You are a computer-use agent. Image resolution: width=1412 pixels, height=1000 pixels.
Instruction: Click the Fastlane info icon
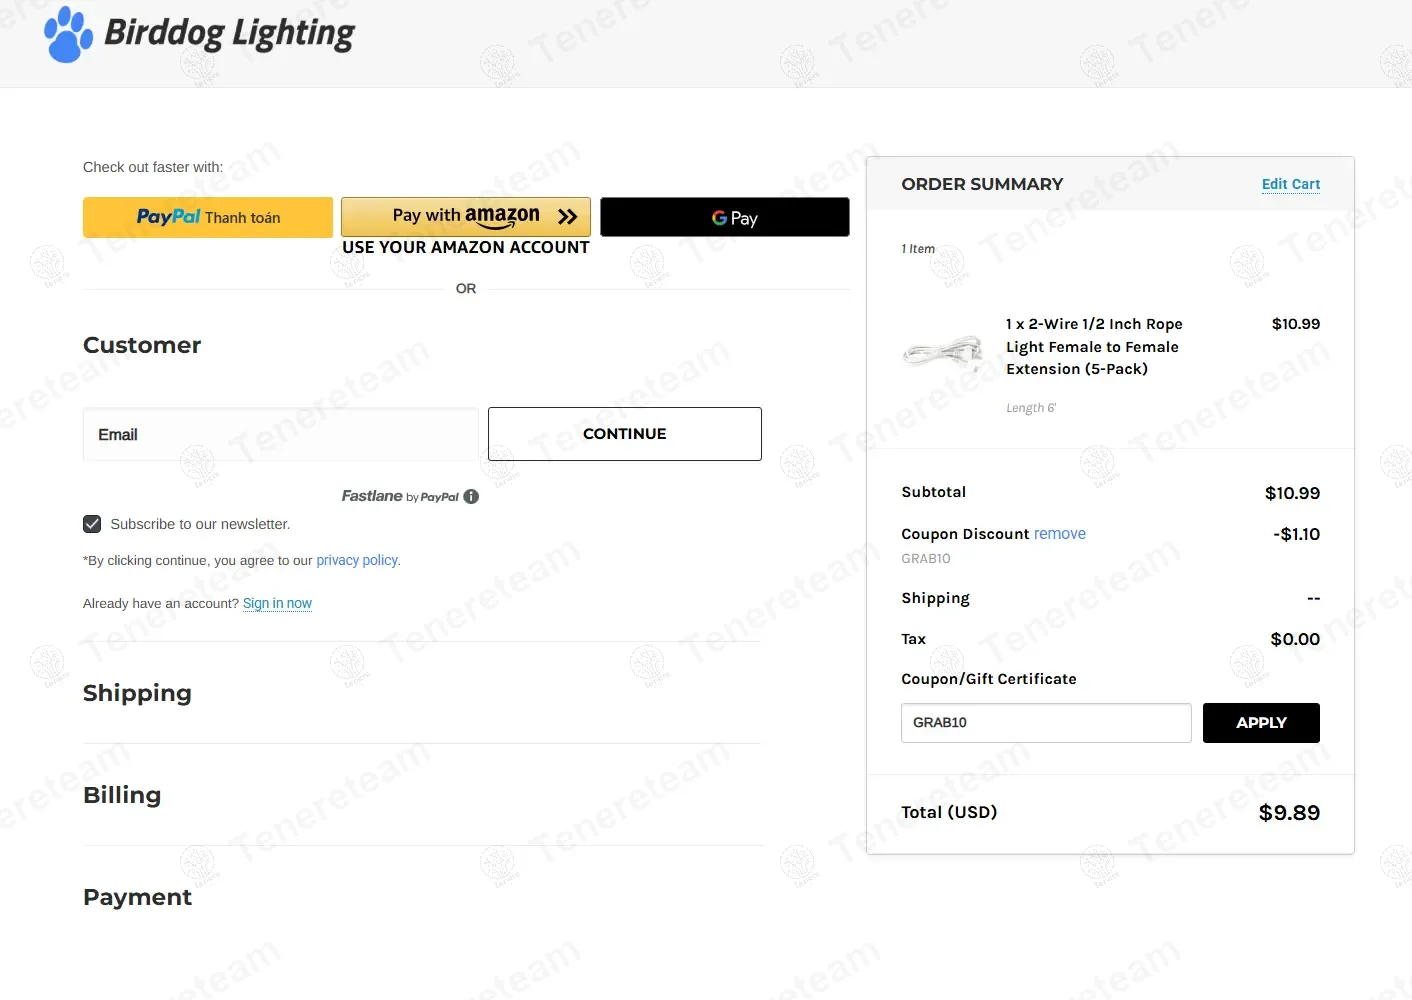tap(471, 497)
